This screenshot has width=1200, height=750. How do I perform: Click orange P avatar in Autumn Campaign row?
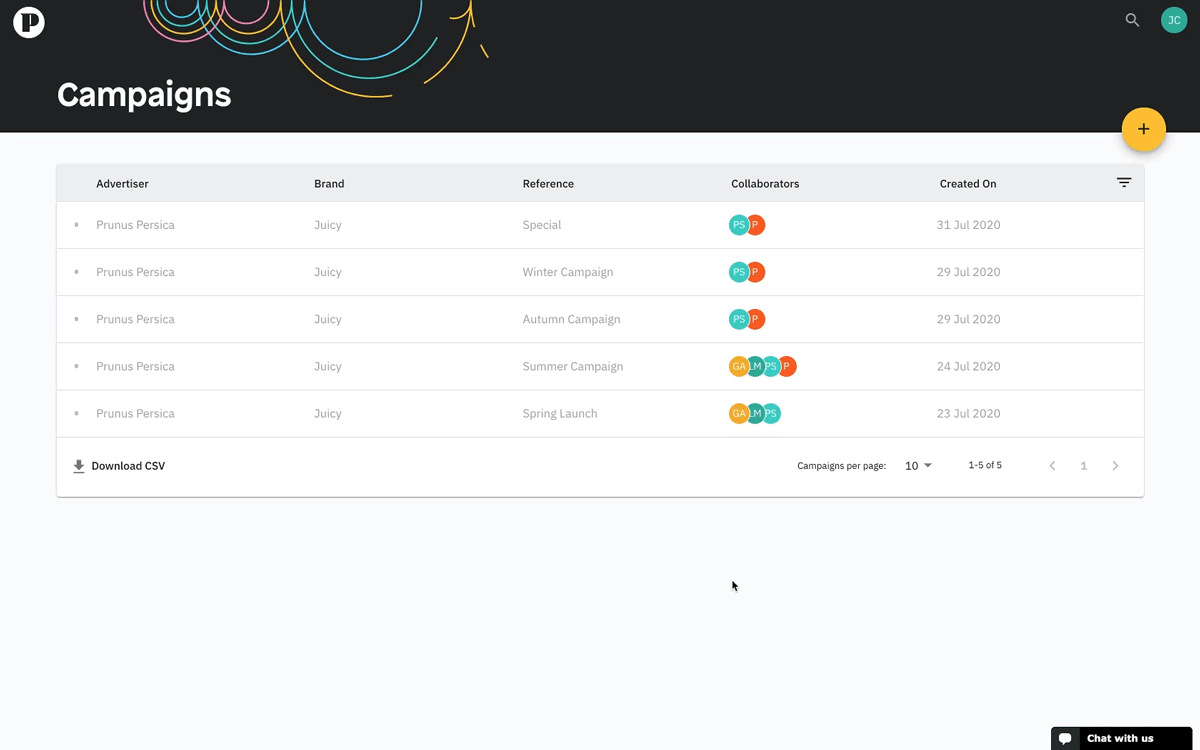[x=757, y=319]
